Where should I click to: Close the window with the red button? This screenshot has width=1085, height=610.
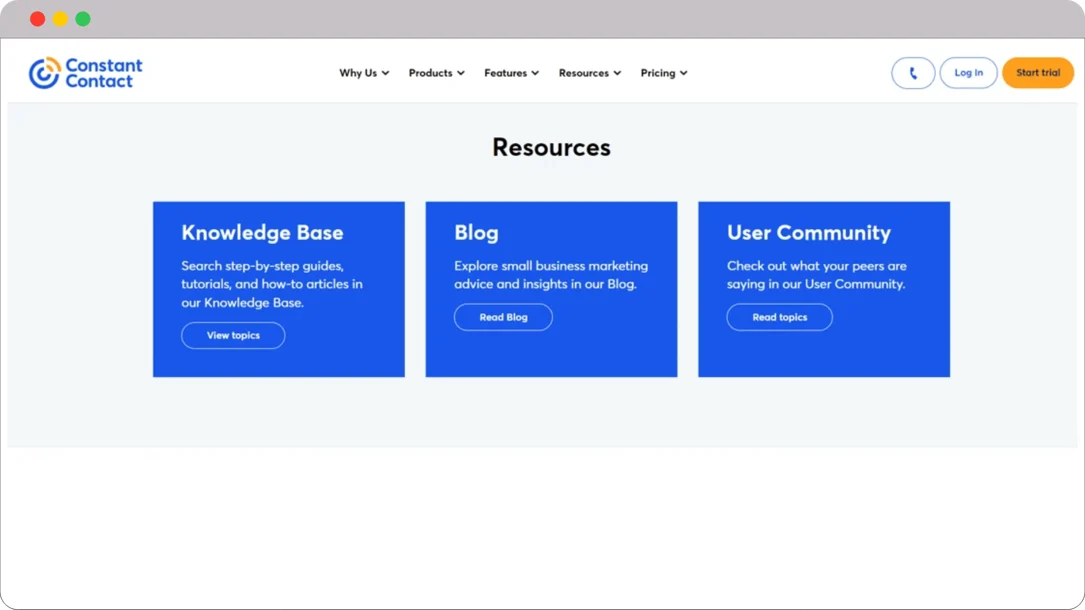point(37,19)
